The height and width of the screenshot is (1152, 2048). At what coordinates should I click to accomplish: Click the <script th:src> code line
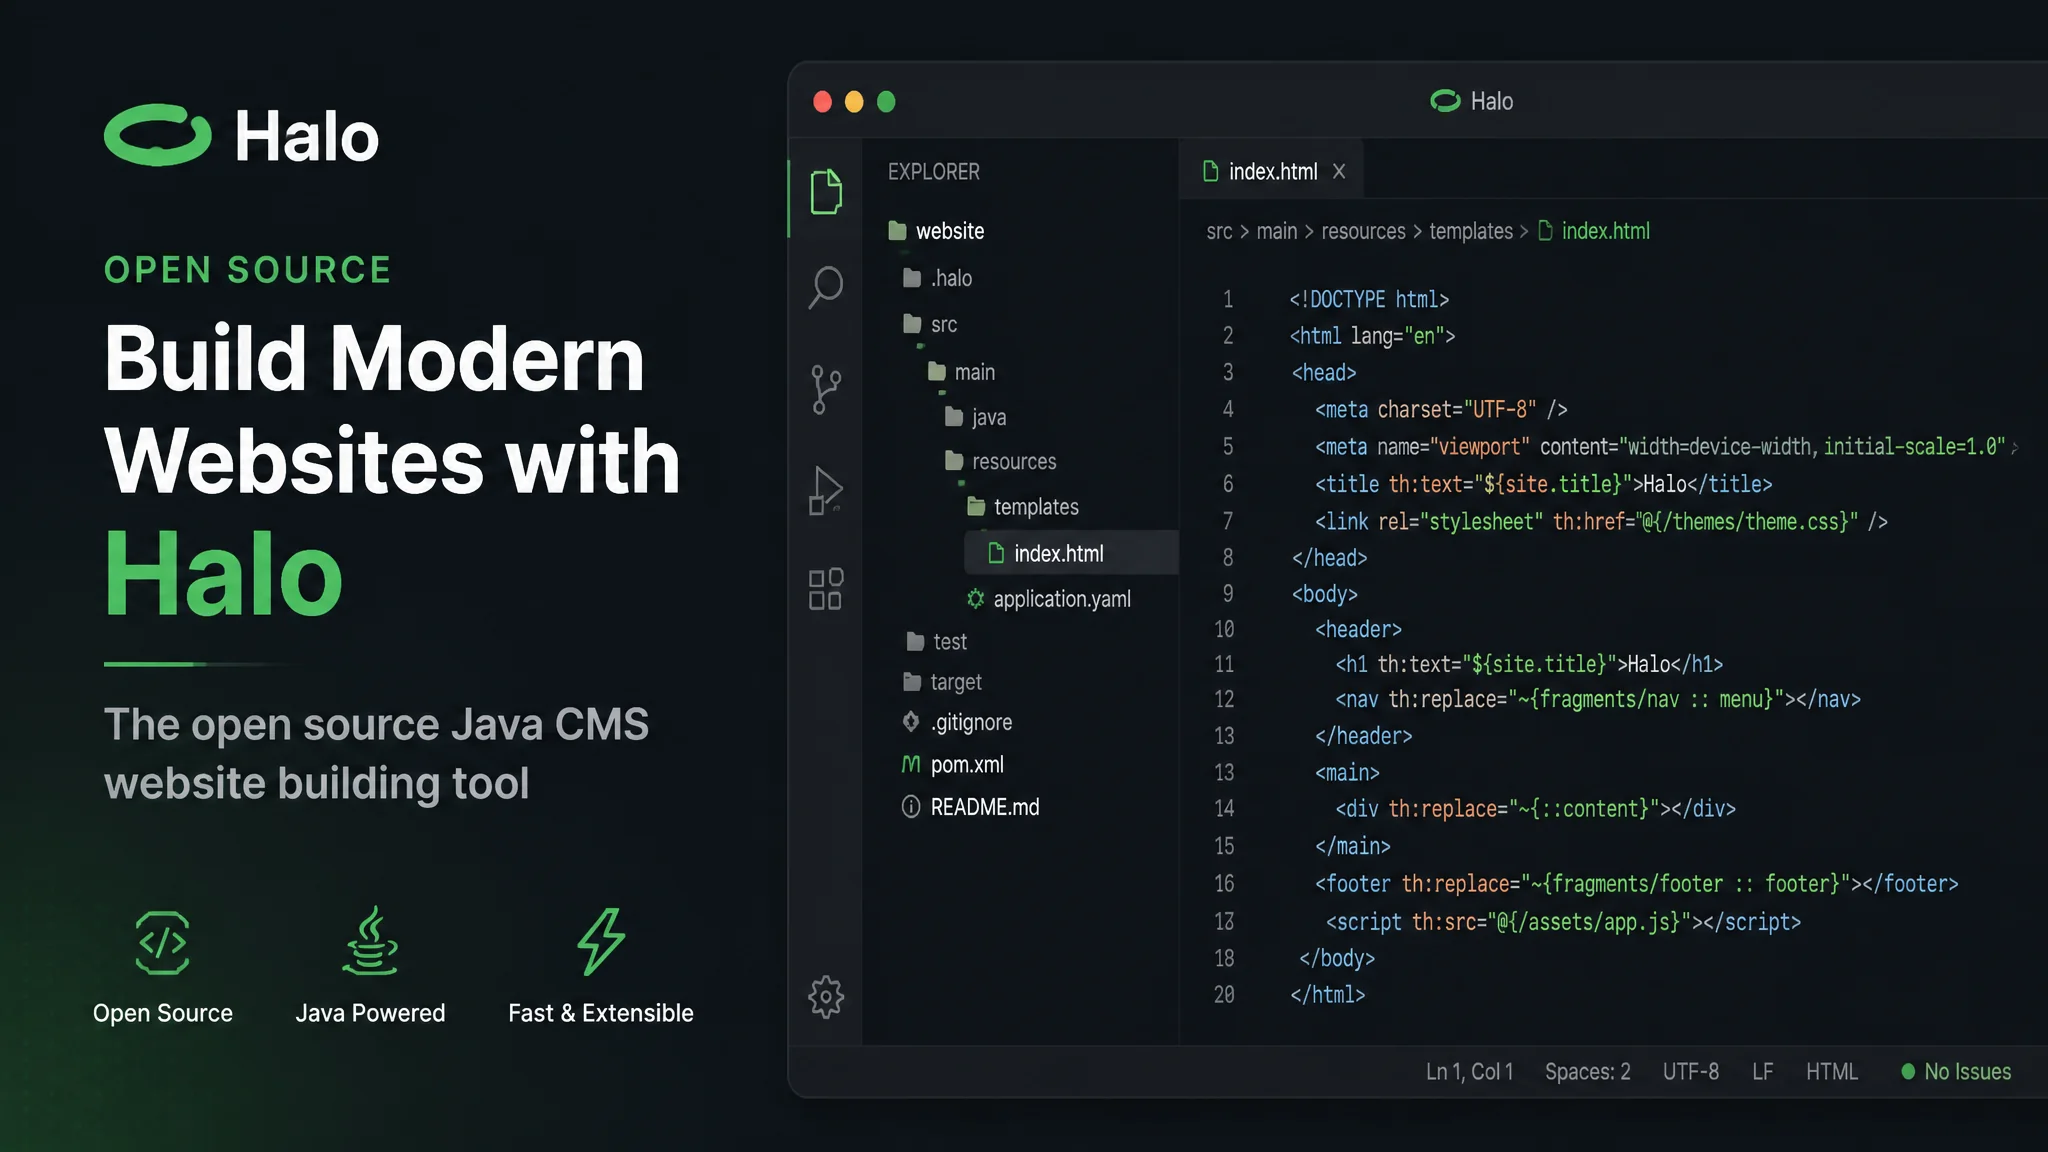coord(1564,922)
